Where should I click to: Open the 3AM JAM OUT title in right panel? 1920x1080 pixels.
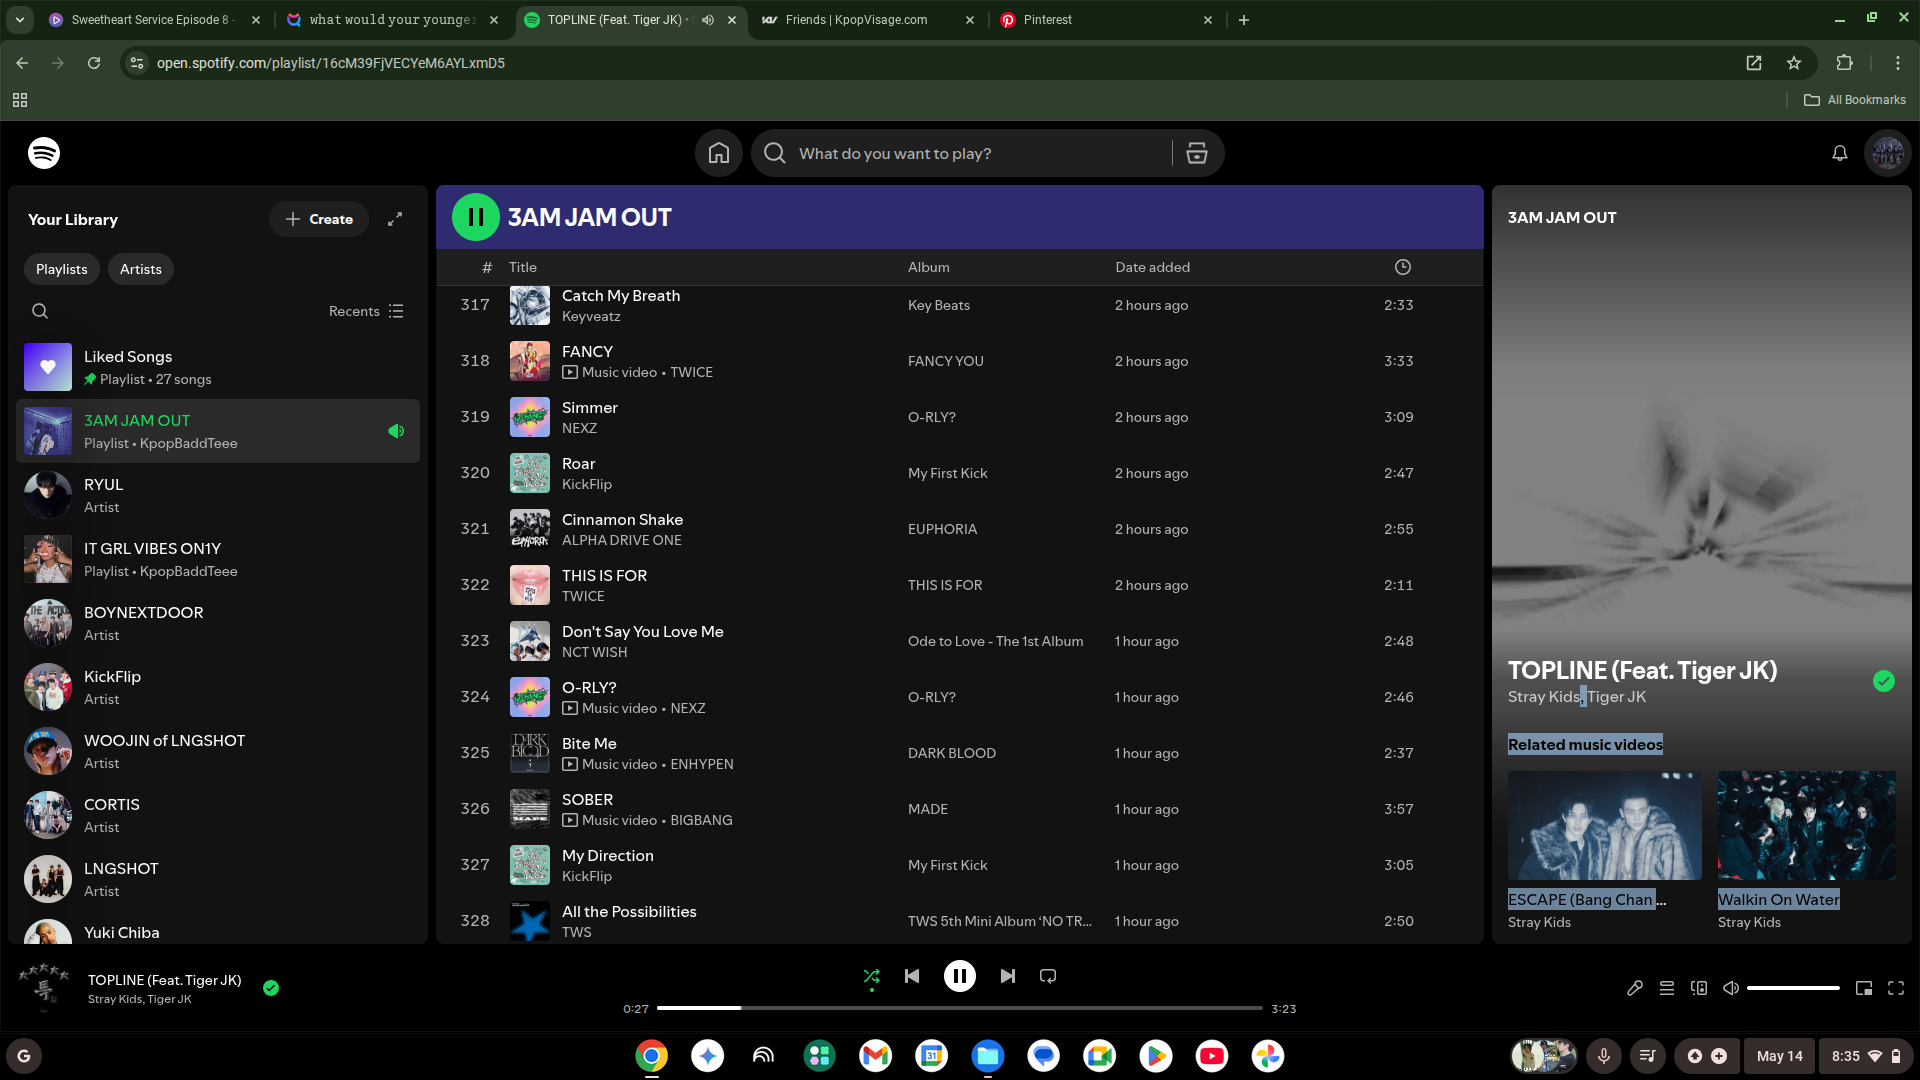tap(1562, 217)
